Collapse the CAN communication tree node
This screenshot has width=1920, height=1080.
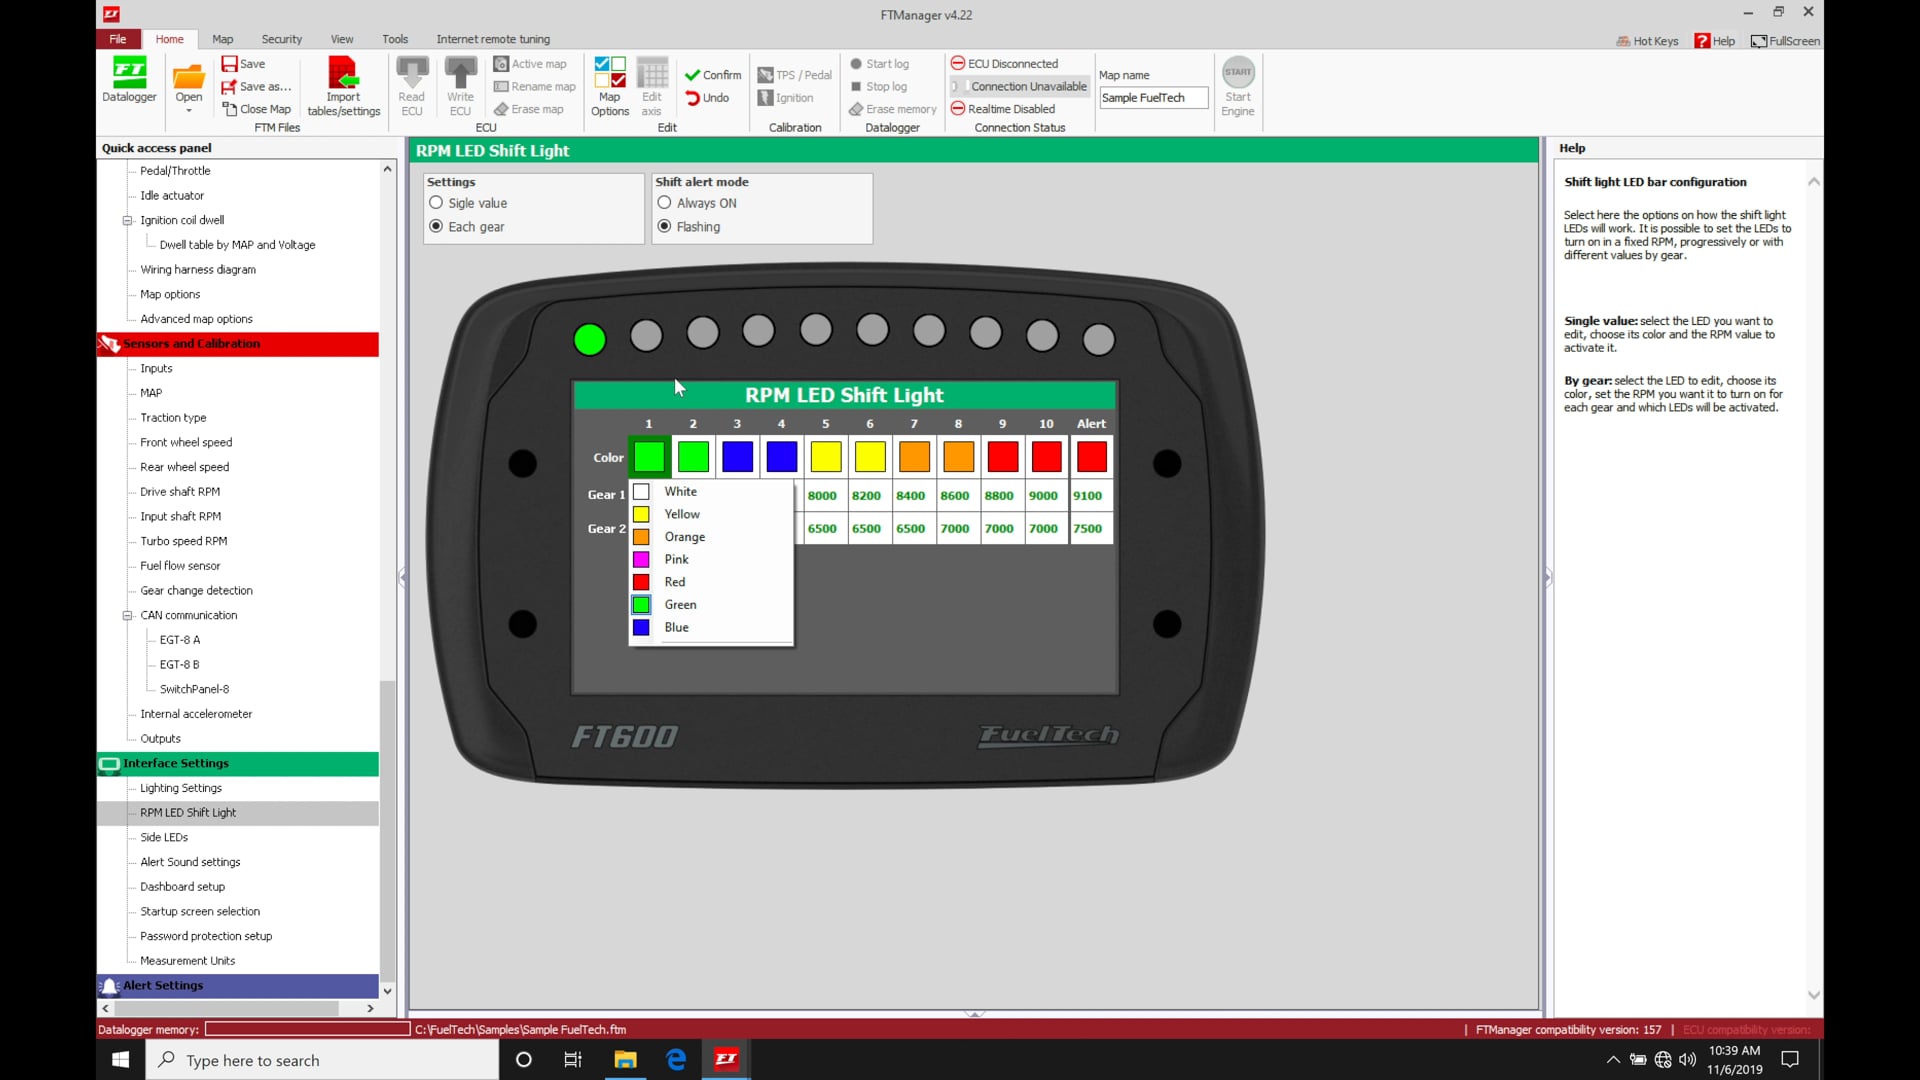point(128,615)
